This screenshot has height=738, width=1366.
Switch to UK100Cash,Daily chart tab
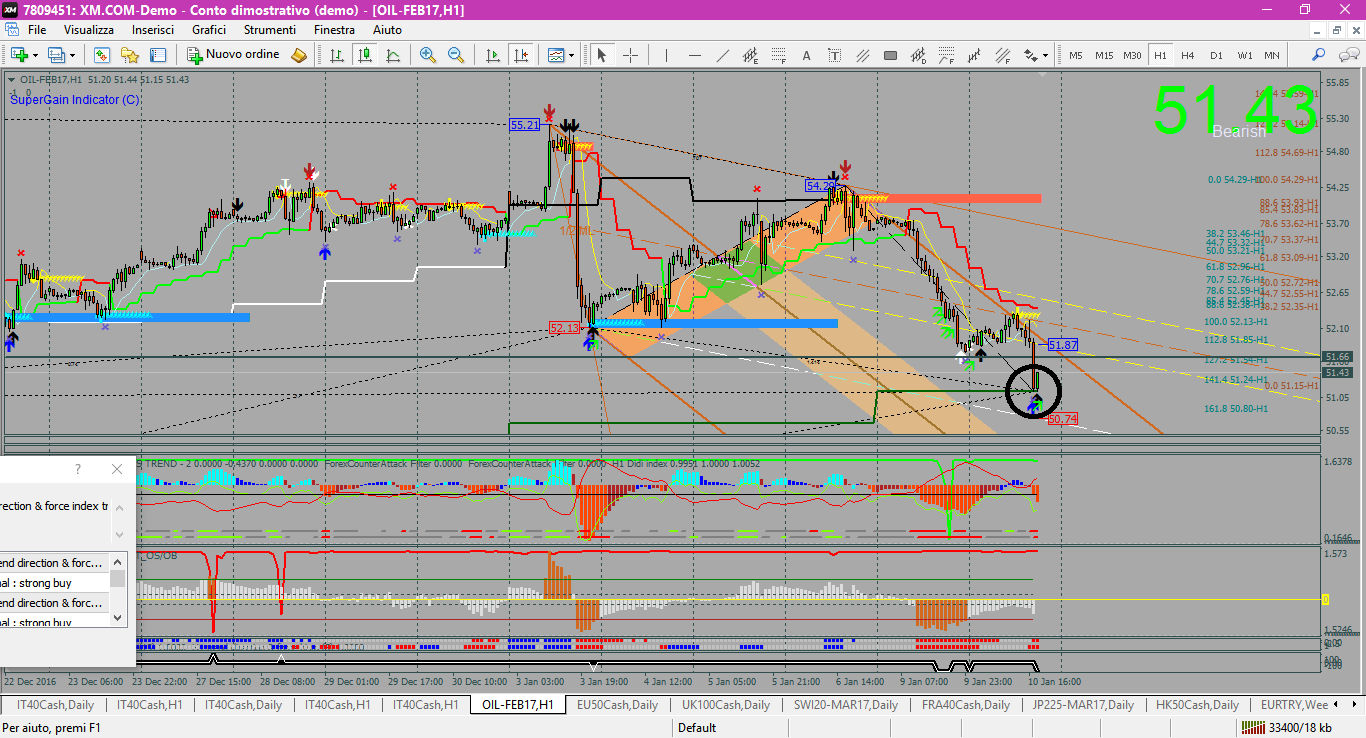tap(725, 705)
